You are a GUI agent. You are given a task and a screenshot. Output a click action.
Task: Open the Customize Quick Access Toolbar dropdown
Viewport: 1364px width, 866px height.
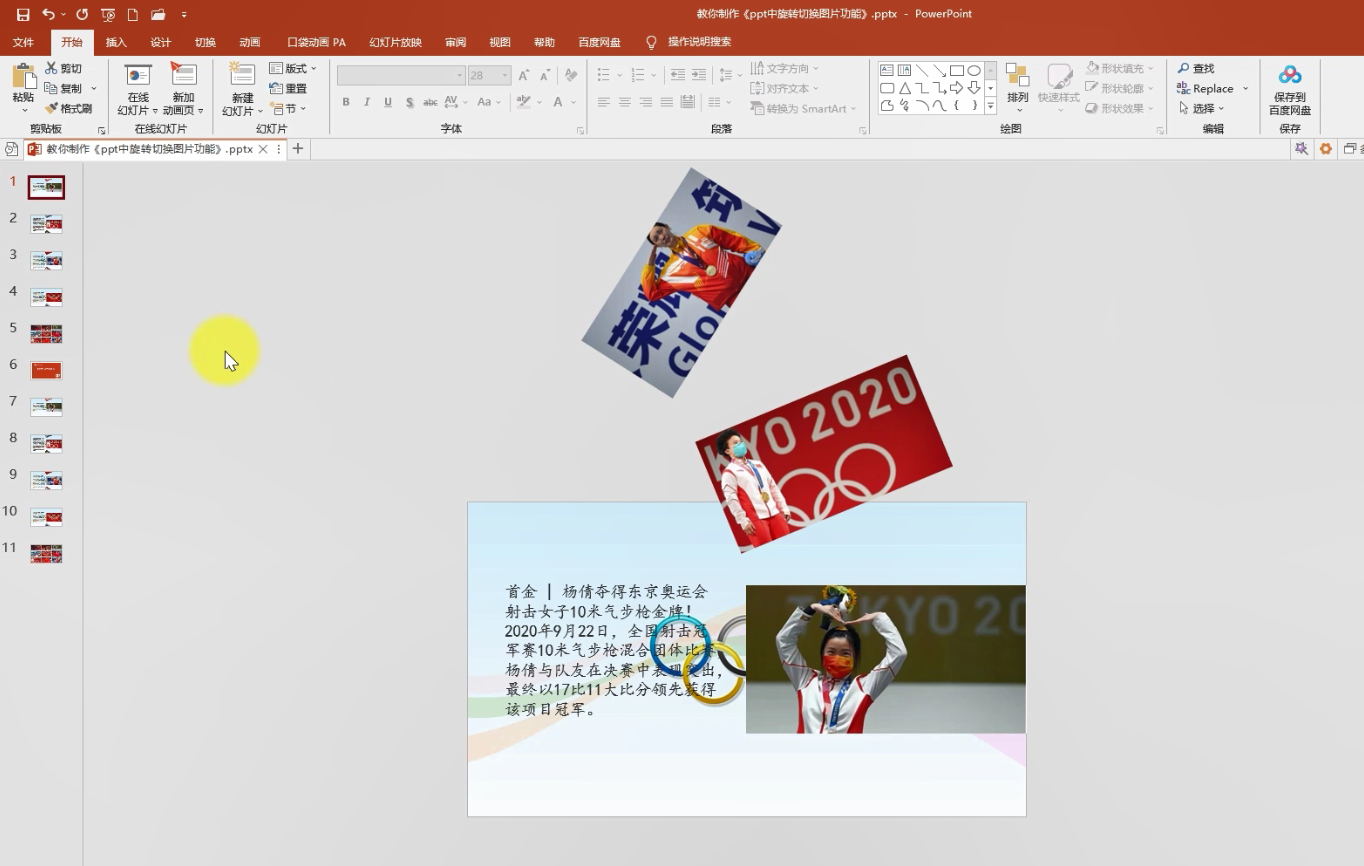(x=184, y=15)
